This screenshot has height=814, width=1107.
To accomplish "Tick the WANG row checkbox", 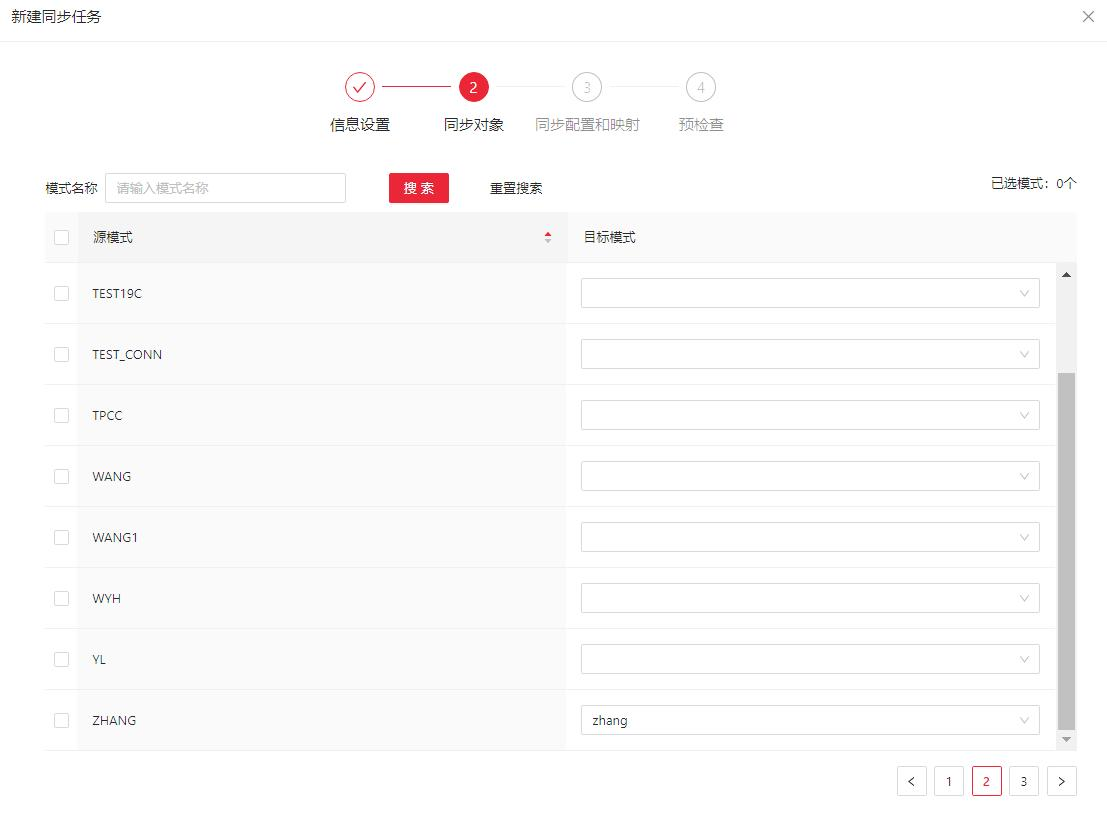I will point(61,477).
